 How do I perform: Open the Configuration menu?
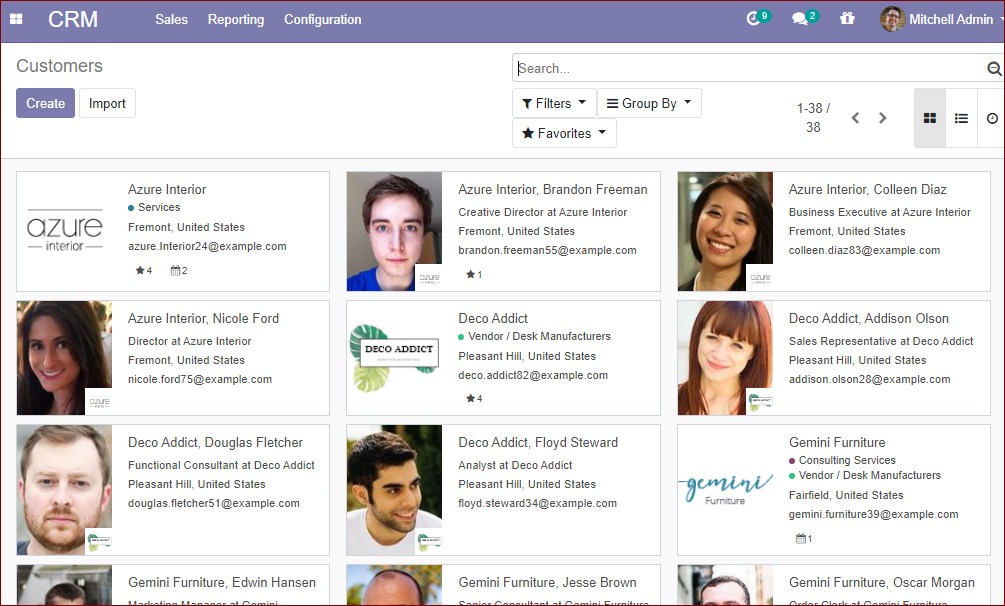[x=322, y=19]
